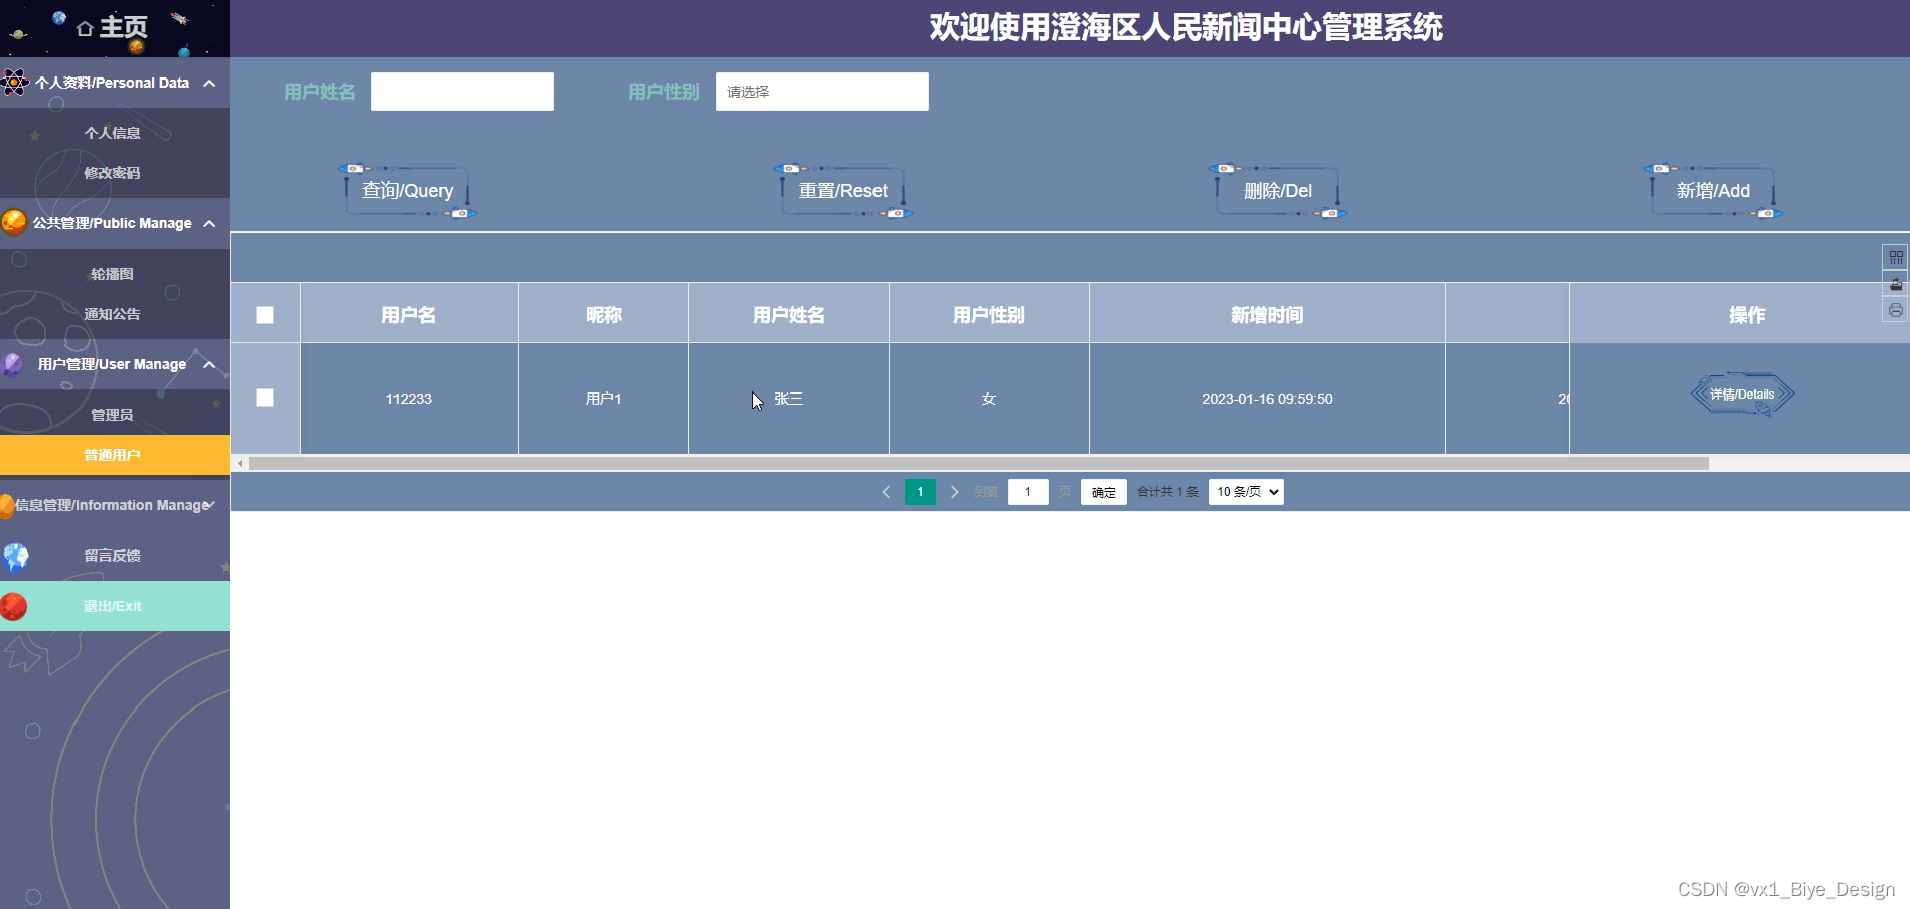Click 退出/Exit to log out

tap(115, 606)
